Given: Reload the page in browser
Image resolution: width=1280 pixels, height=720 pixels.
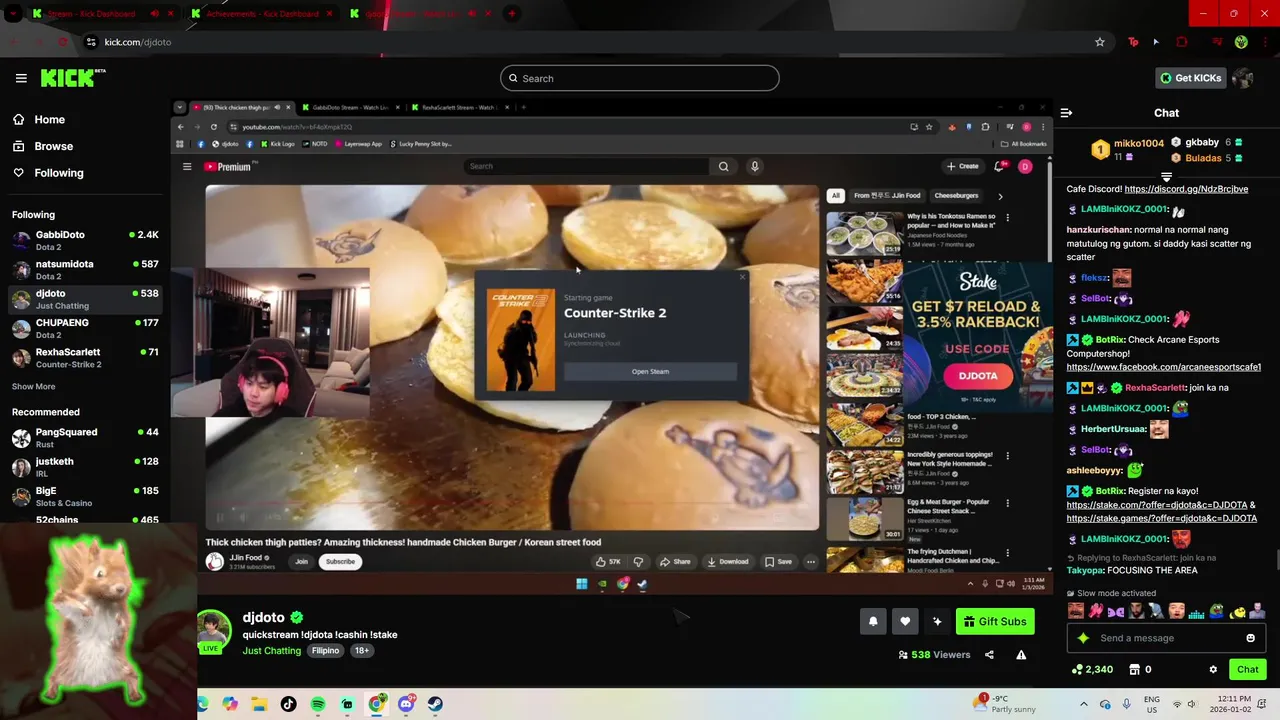Looking at the screenshot, I should pyautogui.click(x=62, y=42).
